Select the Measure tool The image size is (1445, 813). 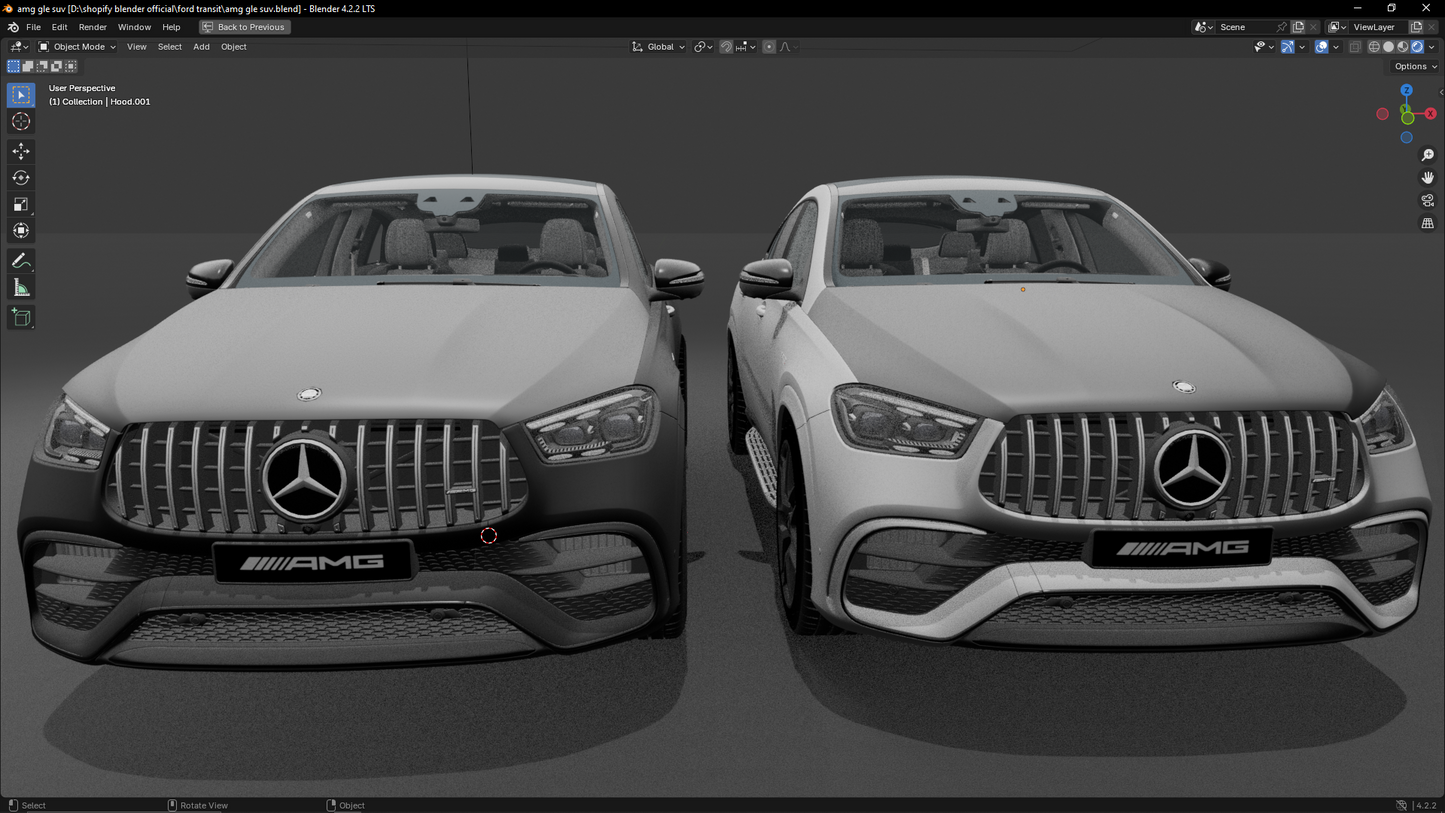pos(20,287)
